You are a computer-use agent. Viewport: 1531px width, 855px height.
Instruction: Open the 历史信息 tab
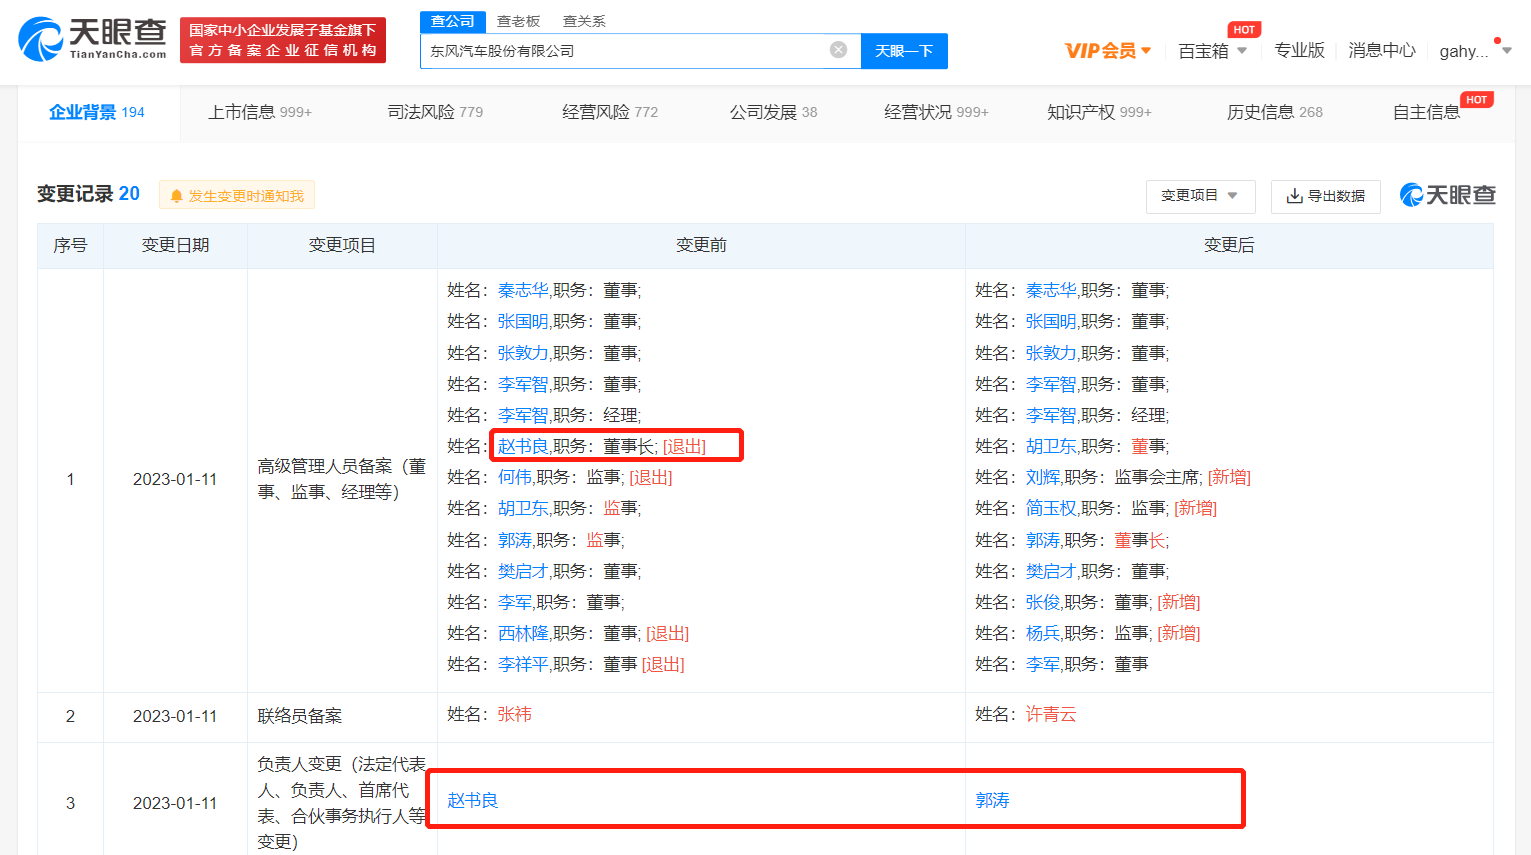coord(1275,112)
